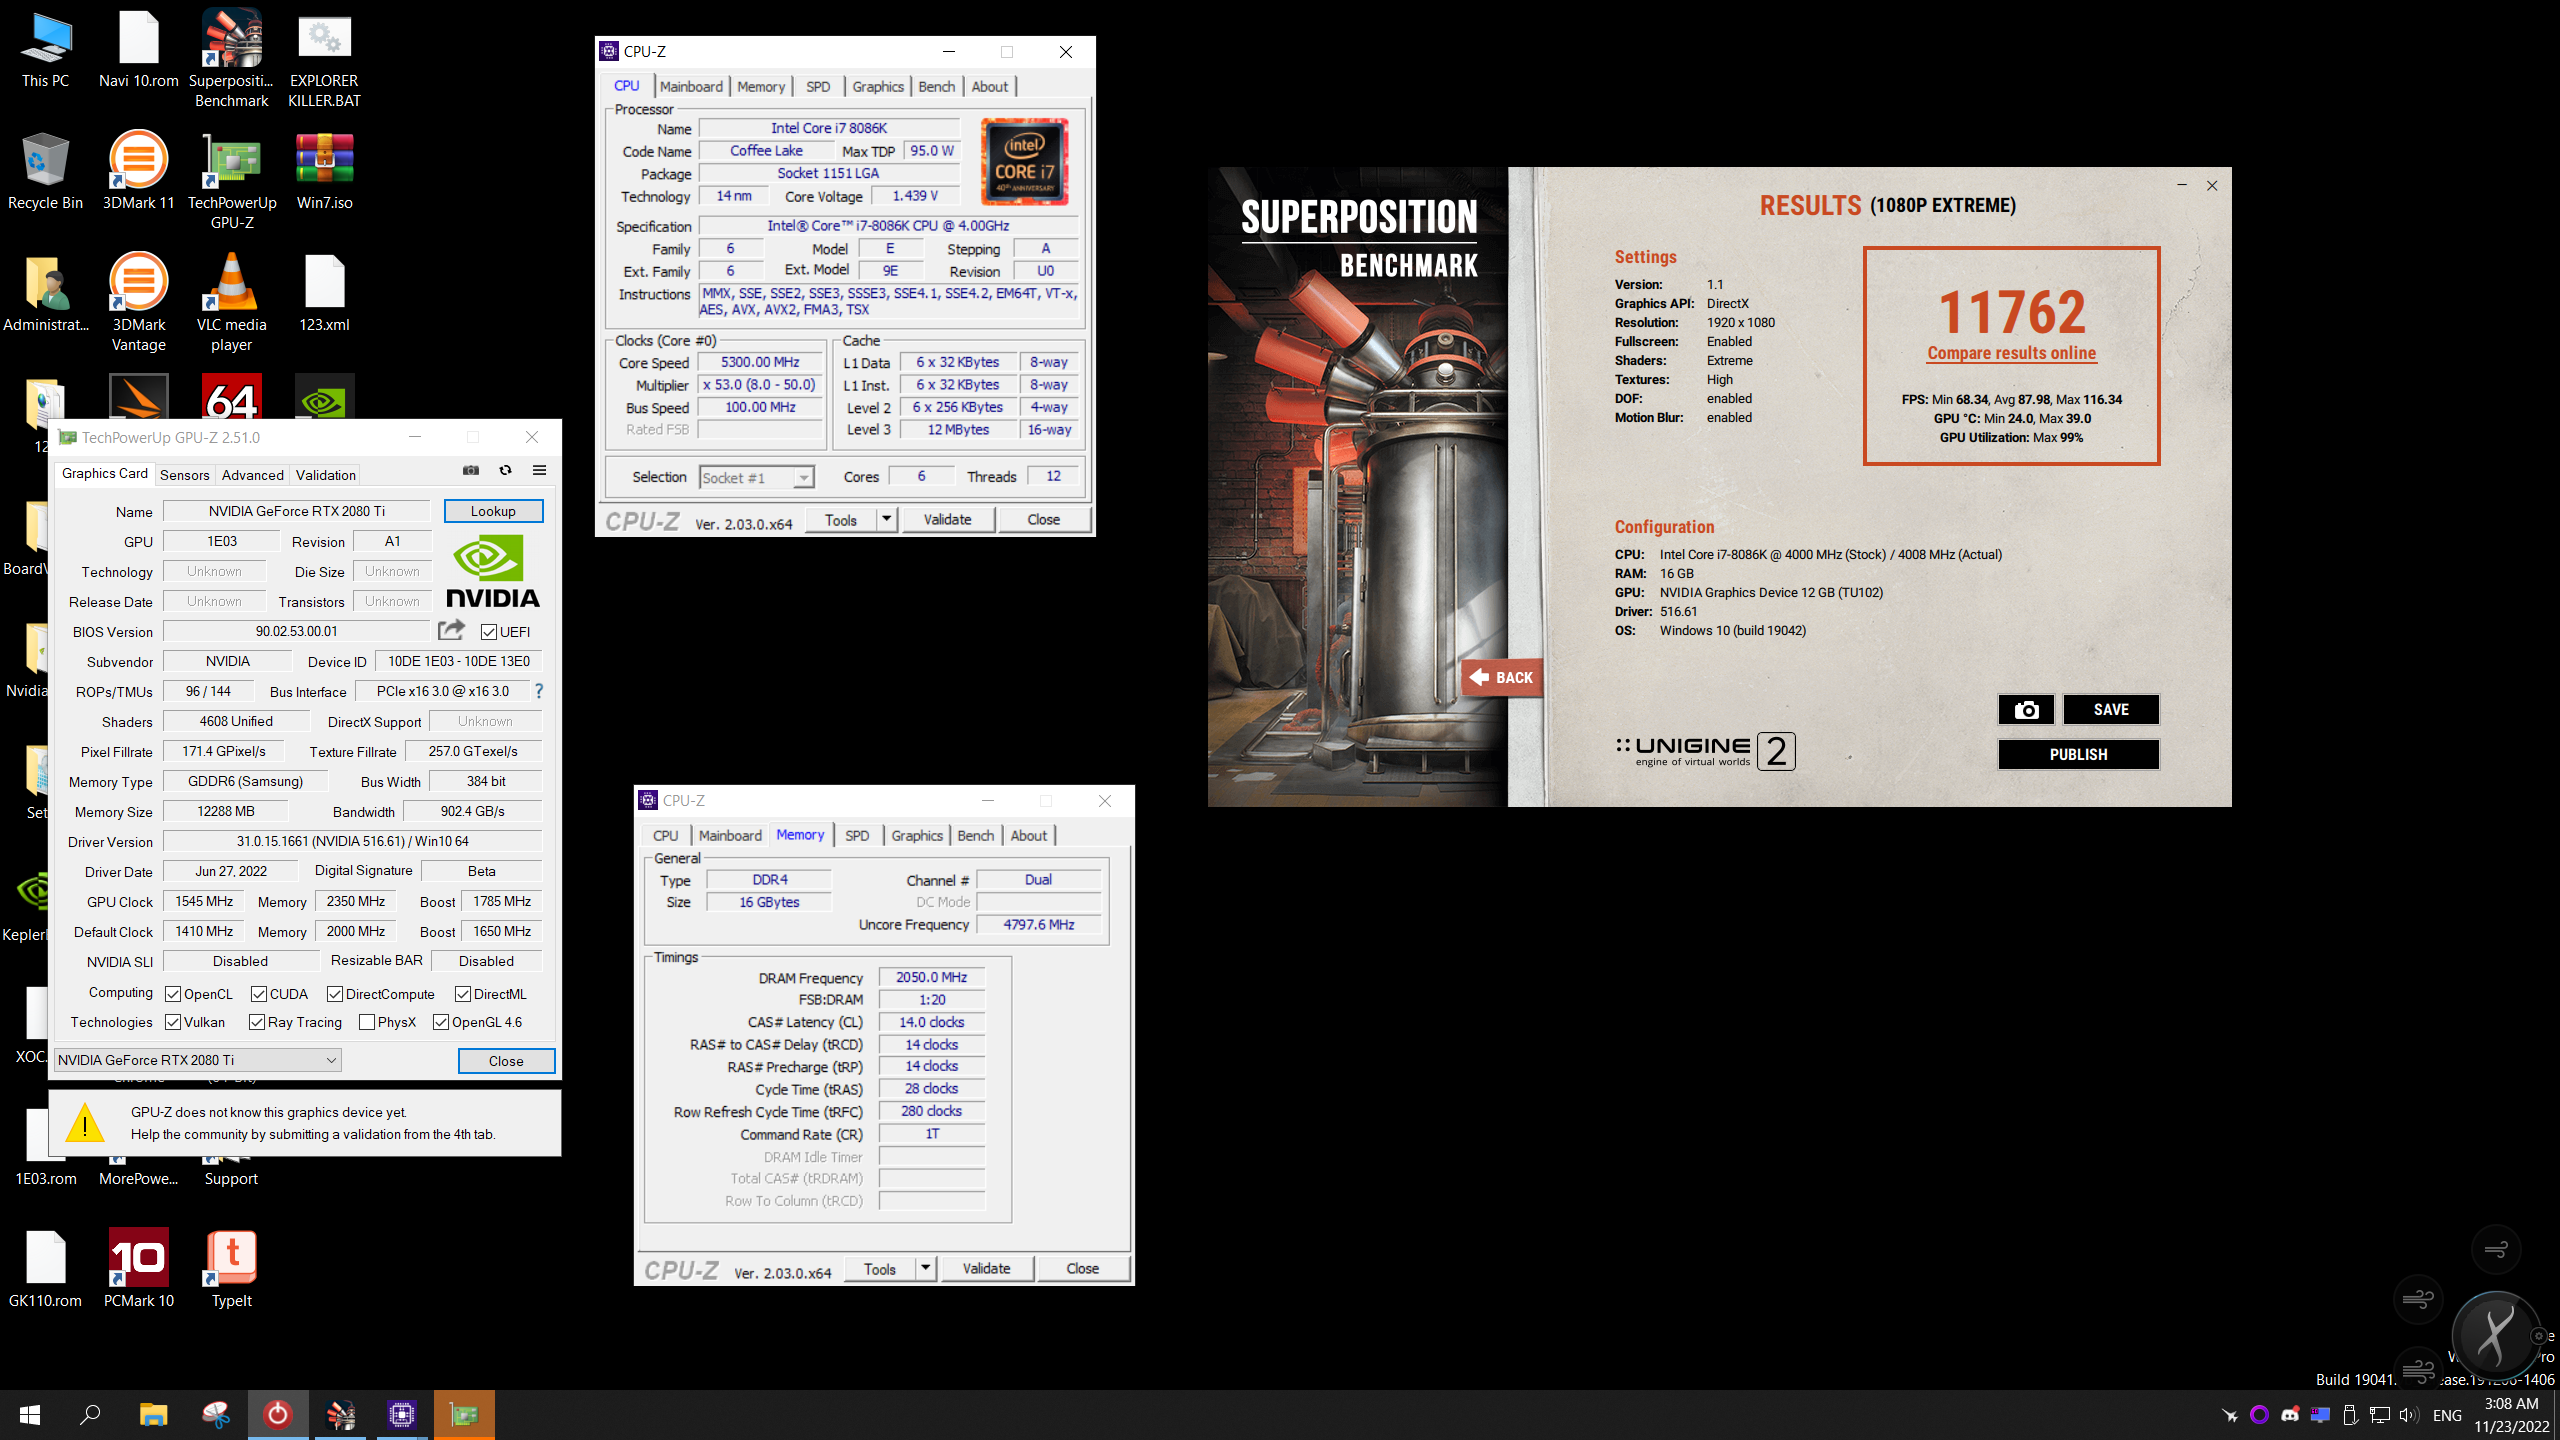Switch to the GPU-Z Validation tab
Viewport: 2560px width, 1440px height.
coord(326,475)
